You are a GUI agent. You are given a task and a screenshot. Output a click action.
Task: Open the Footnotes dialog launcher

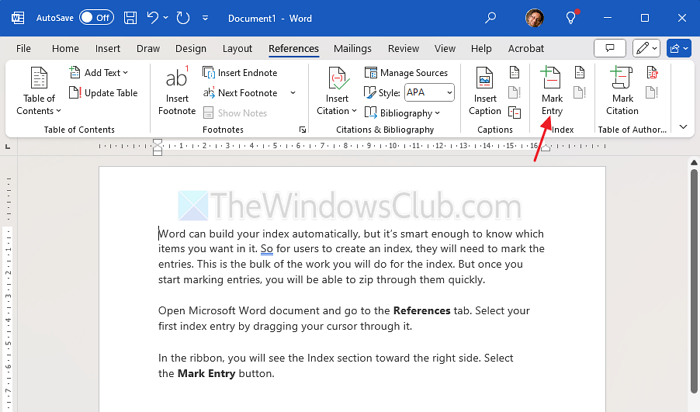[x=302, y=129]
